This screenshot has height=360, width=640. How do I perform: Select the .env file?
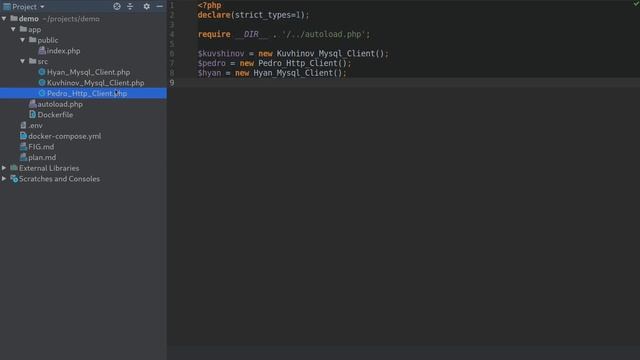[35, 125]
